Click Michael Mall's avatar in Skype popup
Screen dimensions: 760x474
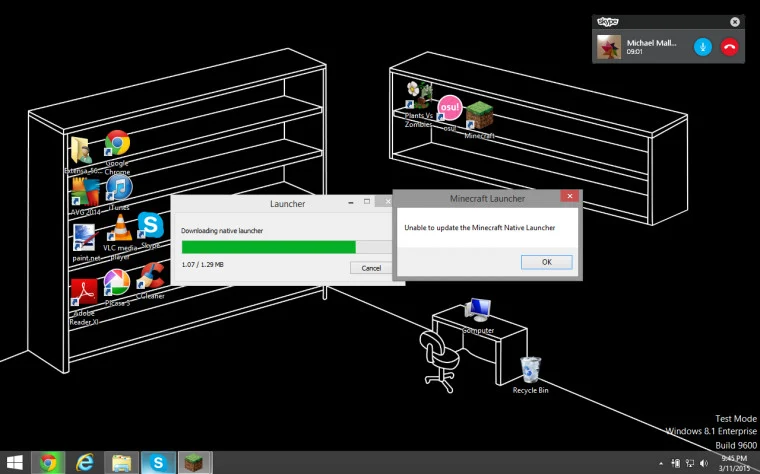click(609, 47)
